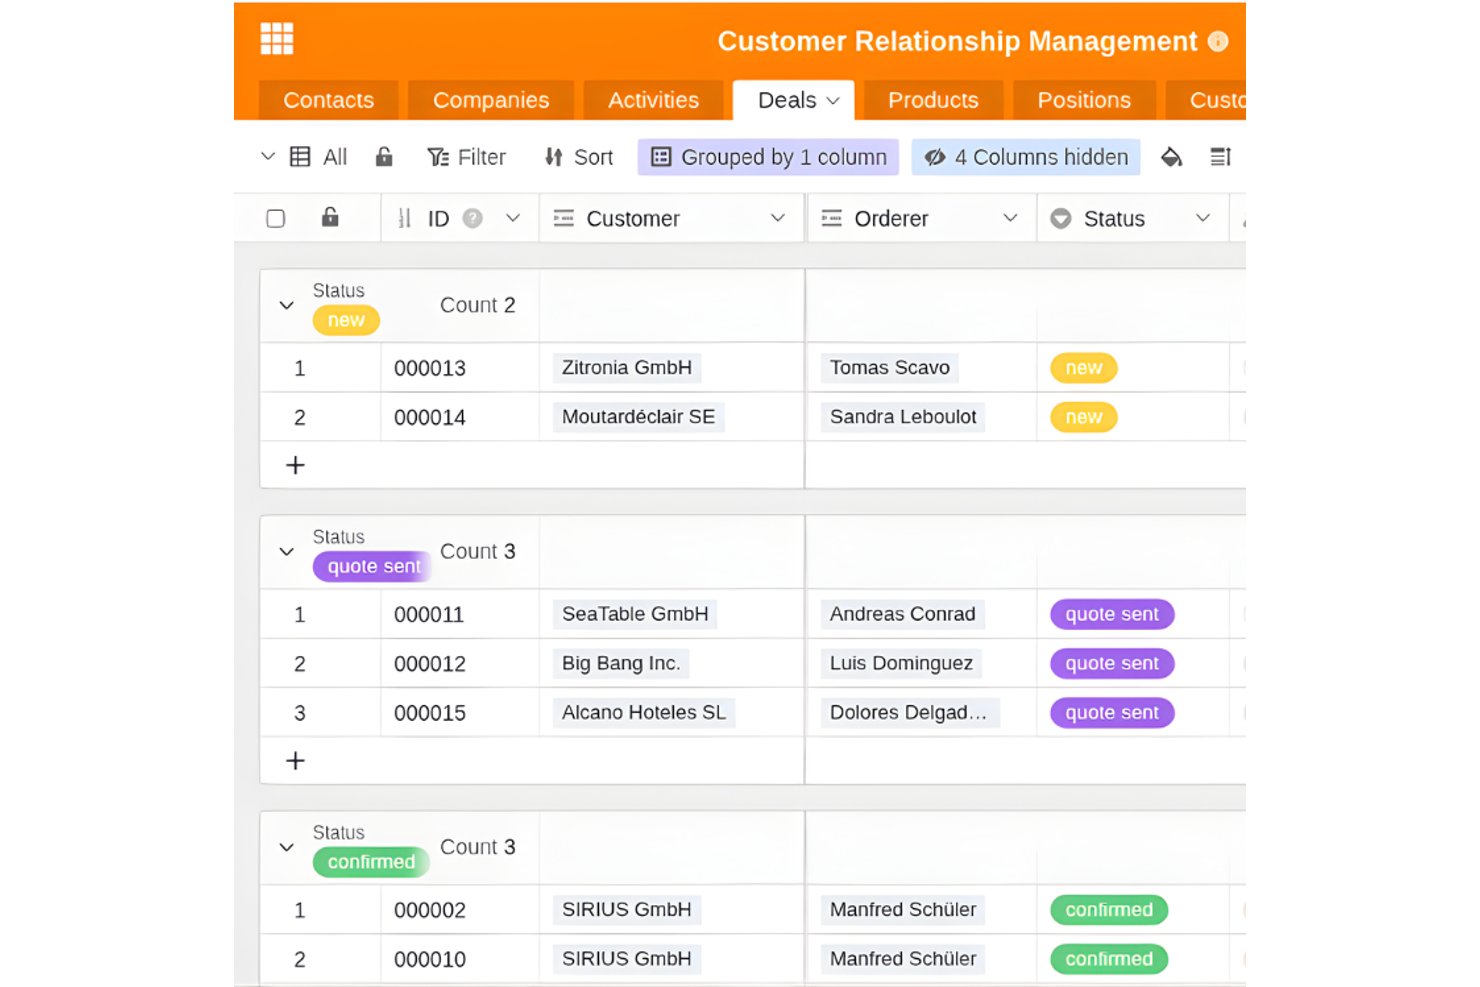Image resolution: width=1480 pixels, height=987 pixels.
Task: Click the Customer Relationship Management title
Action: (x=957, y=41)
